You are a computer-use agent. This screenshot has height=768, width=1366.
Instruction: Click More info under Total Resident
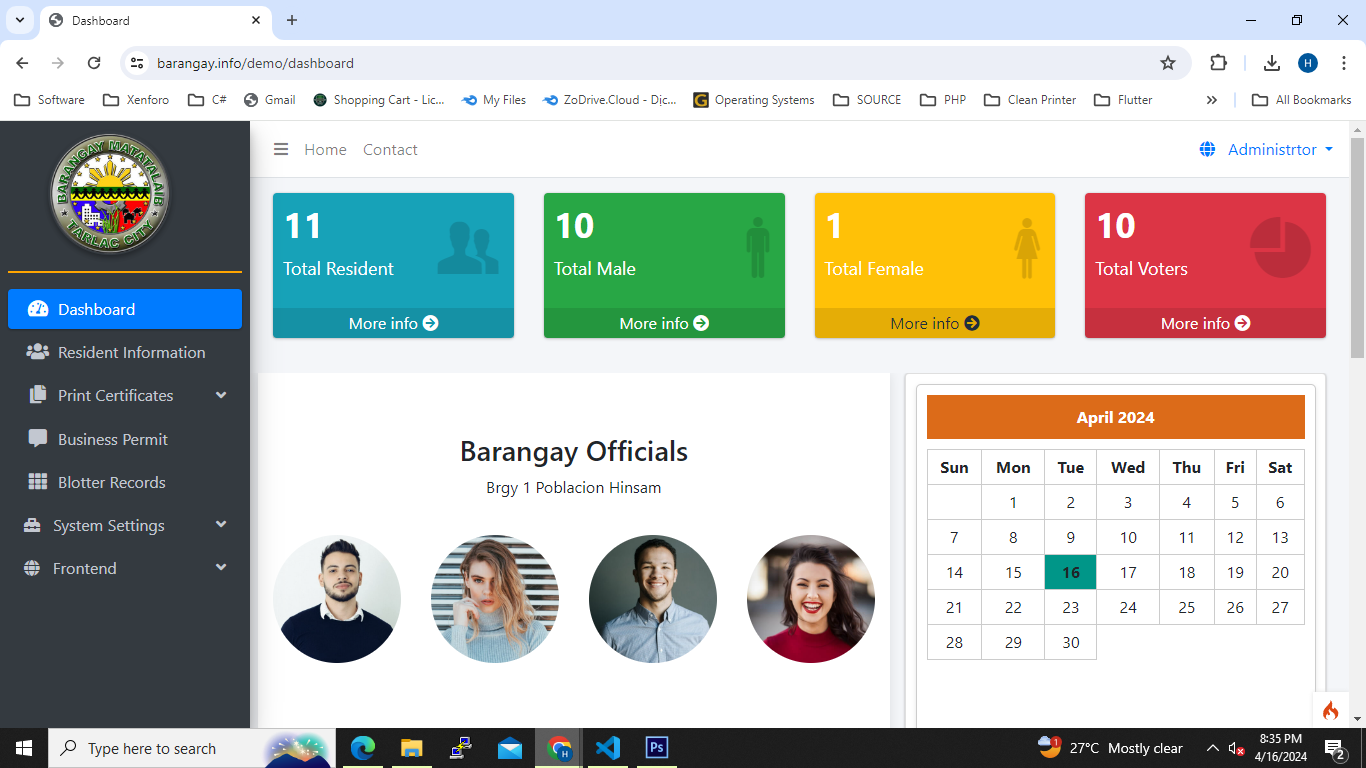pyautogui.click(x=393, y=323)
